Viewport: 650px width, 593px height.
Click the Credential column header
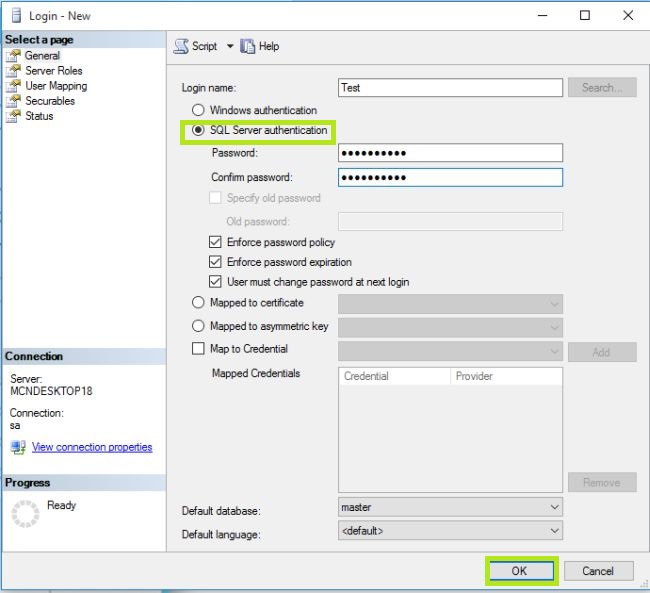click(x=394, y=376)
